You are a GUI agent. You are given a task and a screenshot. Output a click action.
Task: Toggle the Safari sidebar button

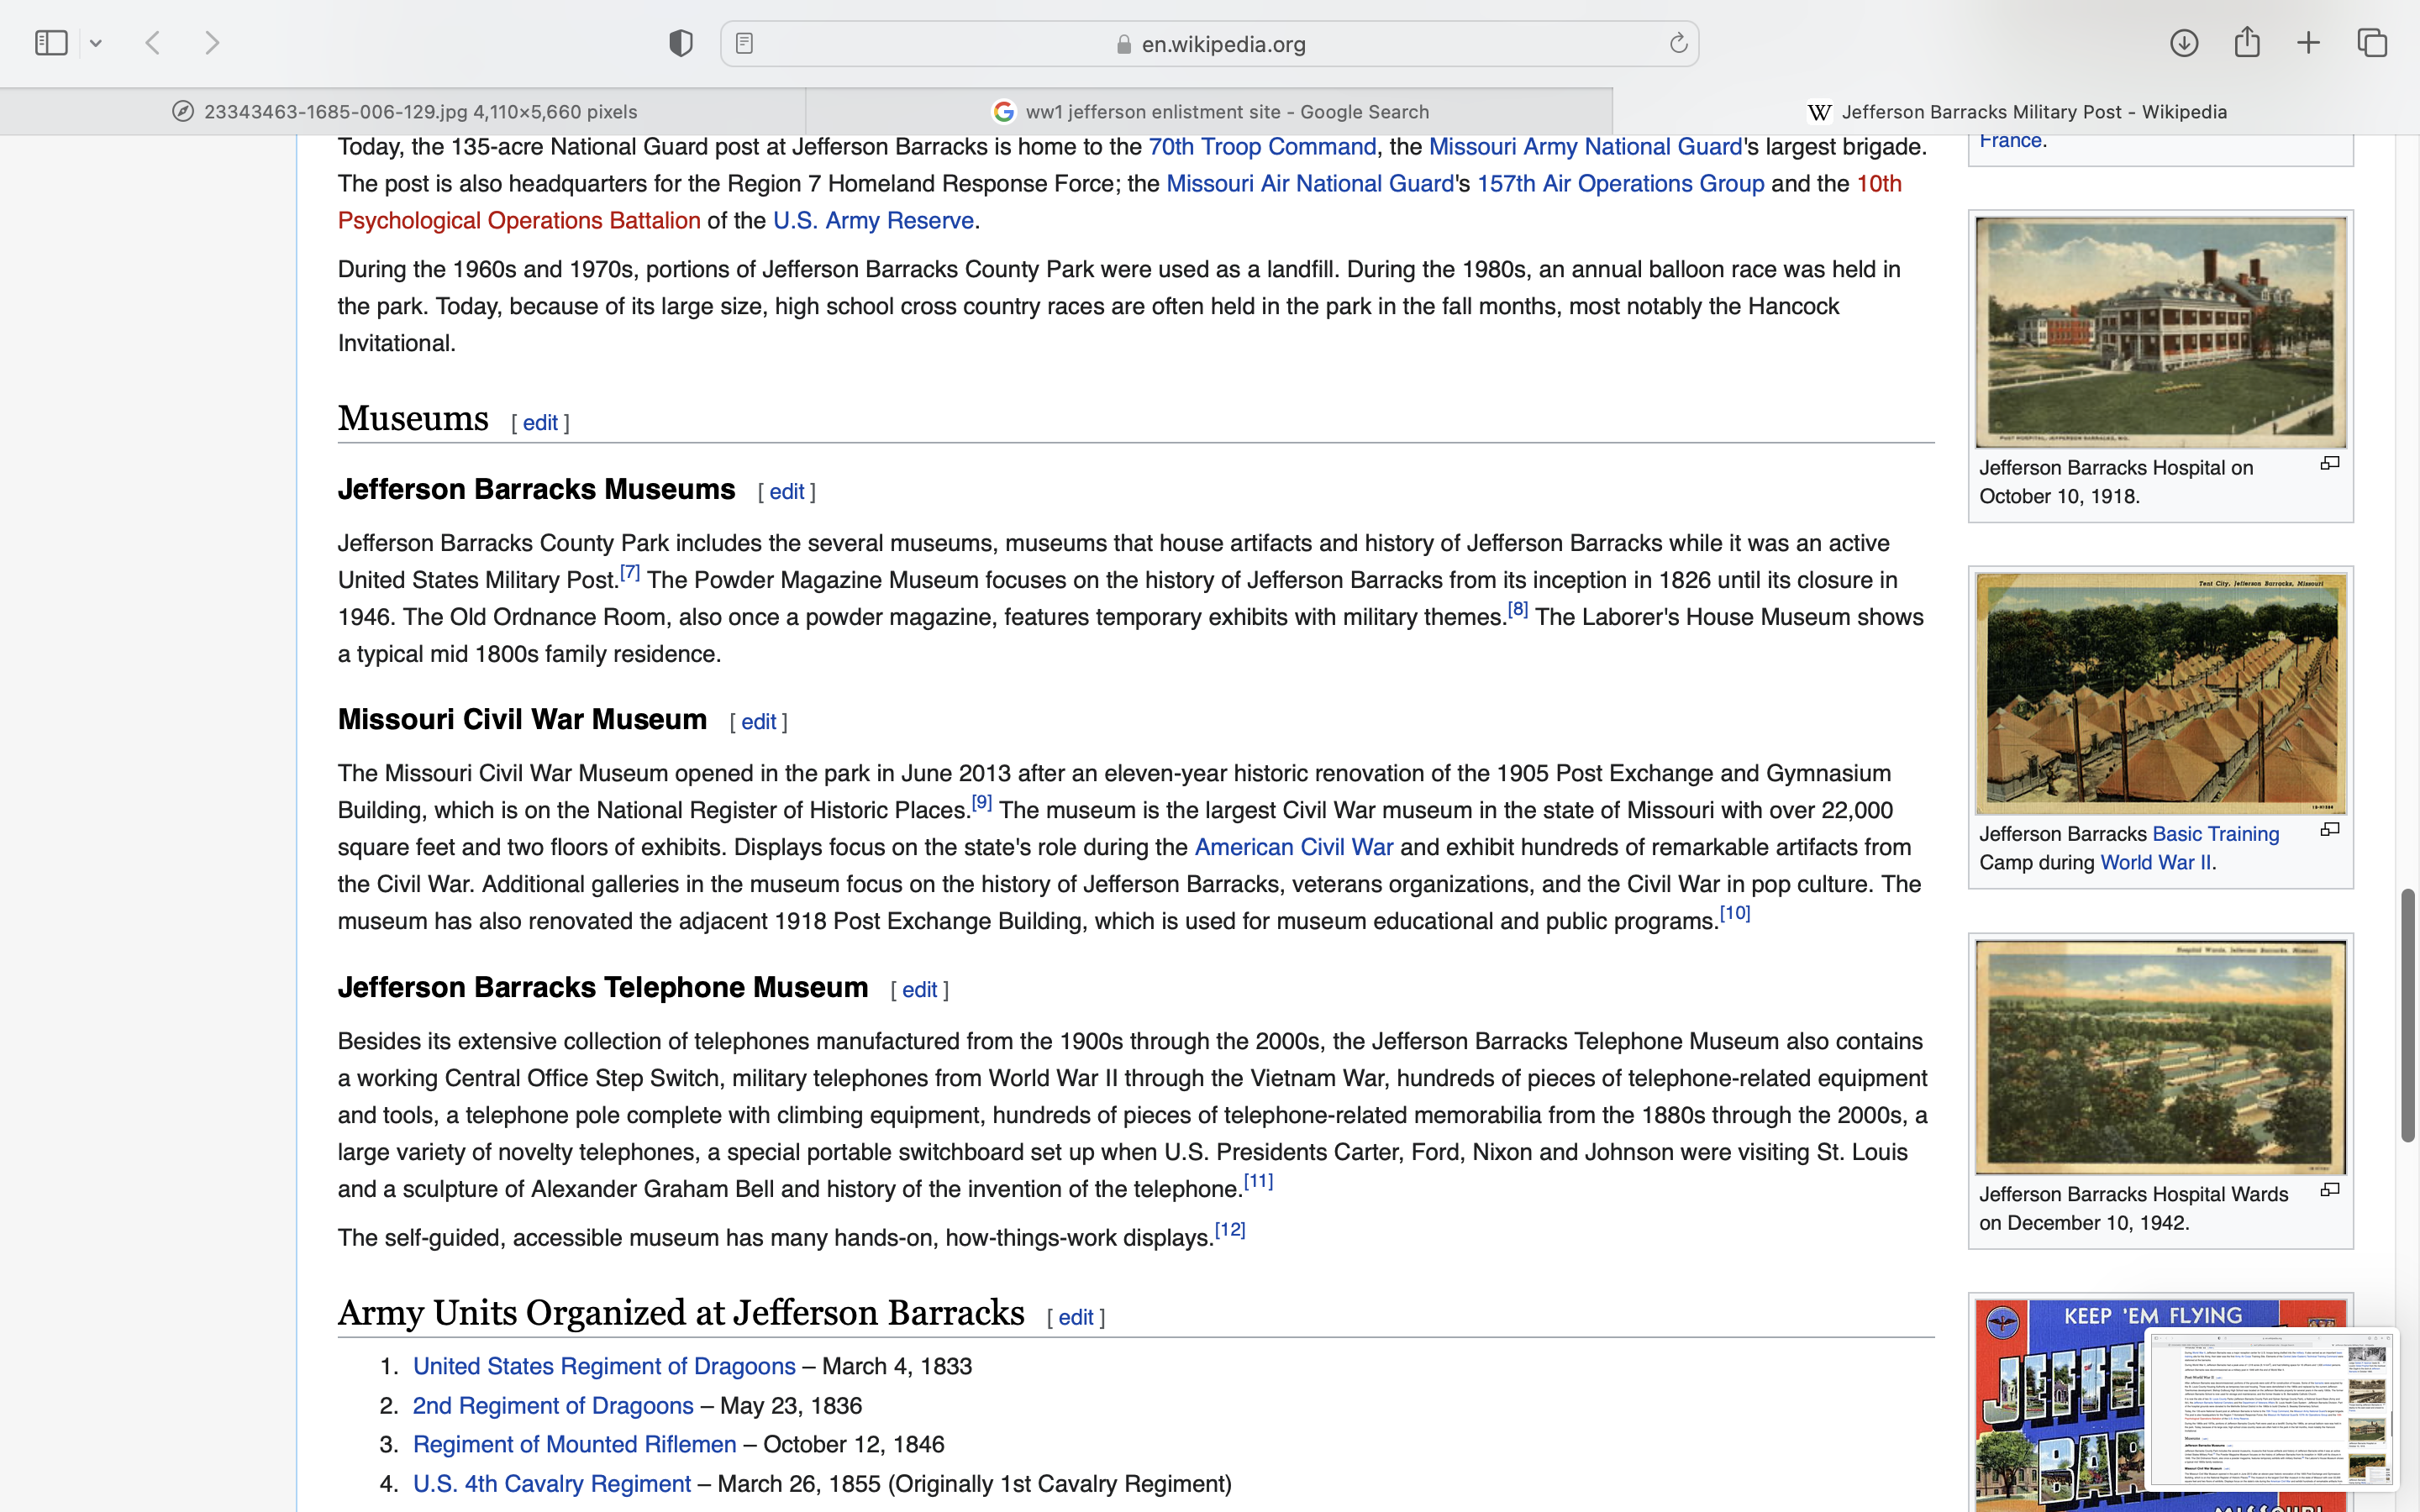(51, 43)
